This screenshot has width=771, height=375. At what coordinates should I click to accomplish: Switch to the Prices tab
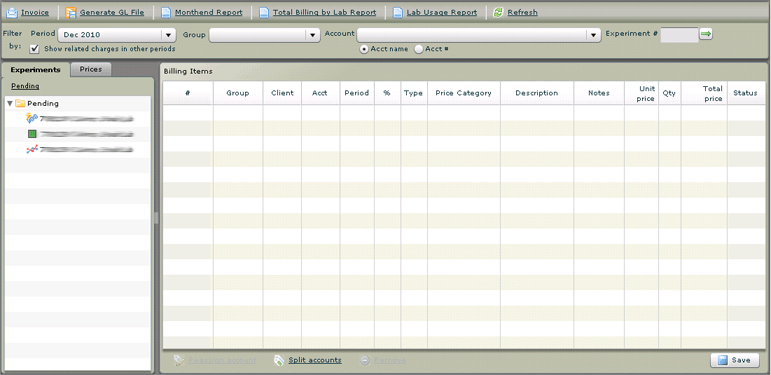click(x=91, y=69)
